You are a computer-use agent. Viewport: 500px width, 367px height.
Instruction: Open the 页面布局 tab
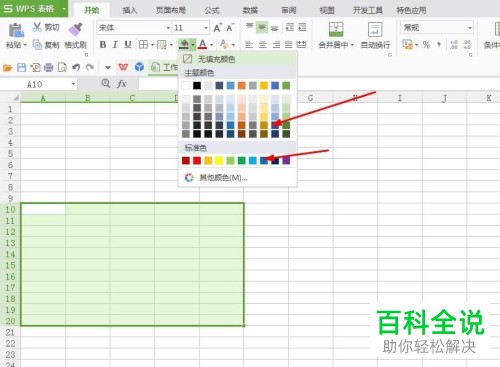171,10
